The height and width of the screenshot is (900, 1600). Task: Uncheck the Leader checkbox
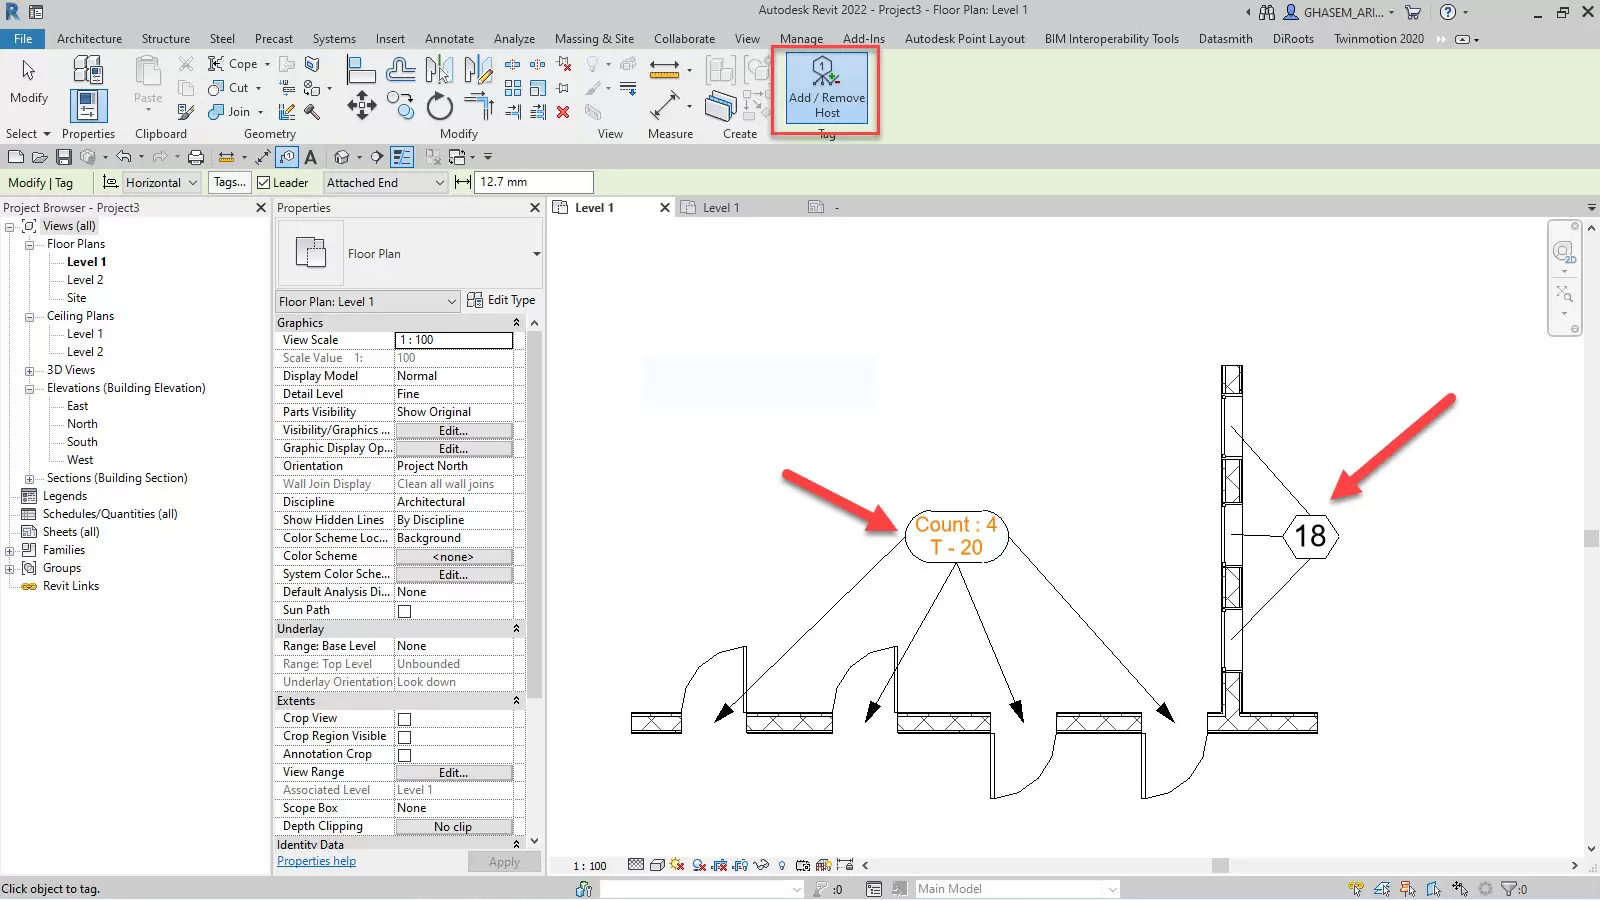(264, 183)
